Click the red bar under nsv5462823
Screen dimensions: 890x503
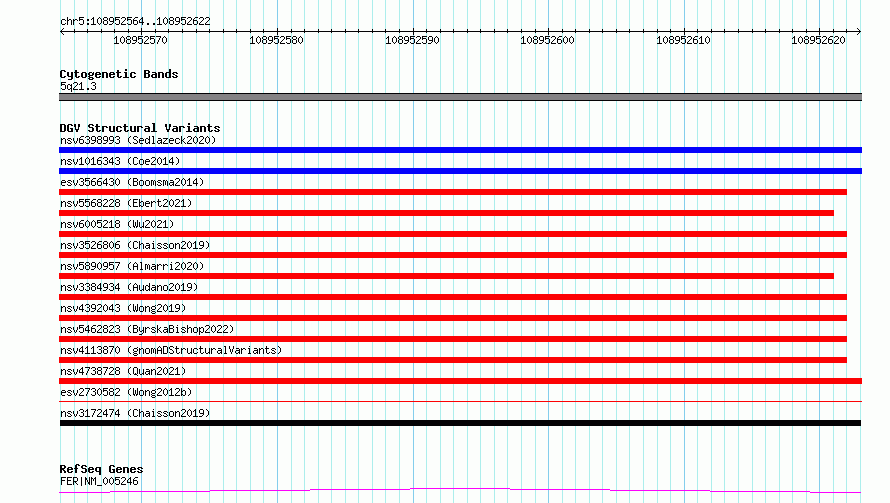(x=453, y=339)
